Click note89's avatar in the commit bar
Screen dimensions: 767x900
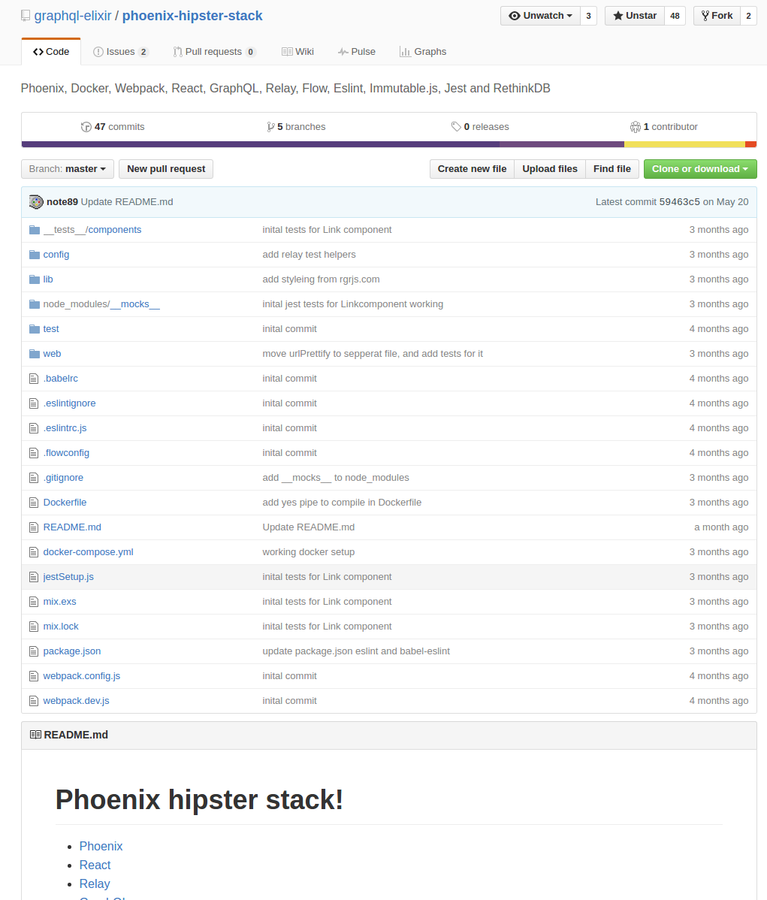pos(36,201)
